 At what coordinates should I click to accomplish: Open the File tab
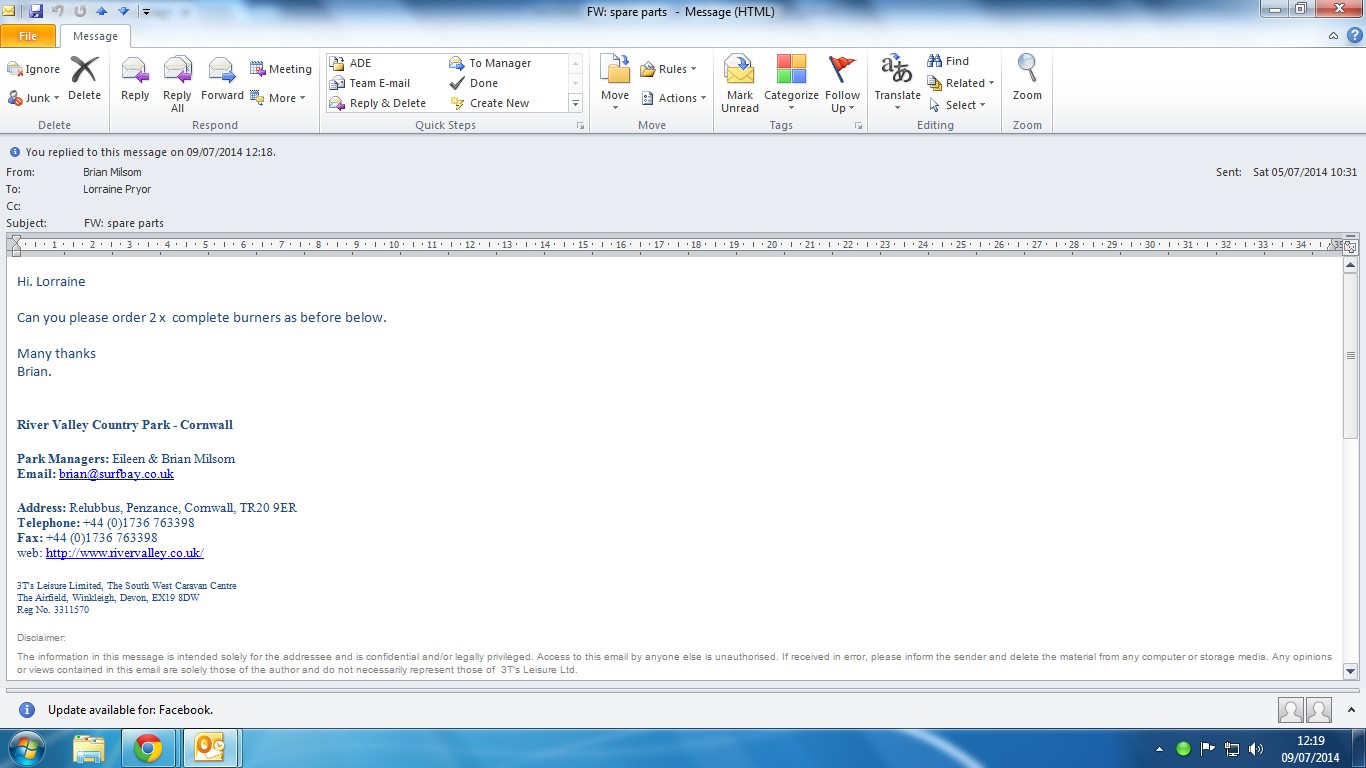coord(28,36)
